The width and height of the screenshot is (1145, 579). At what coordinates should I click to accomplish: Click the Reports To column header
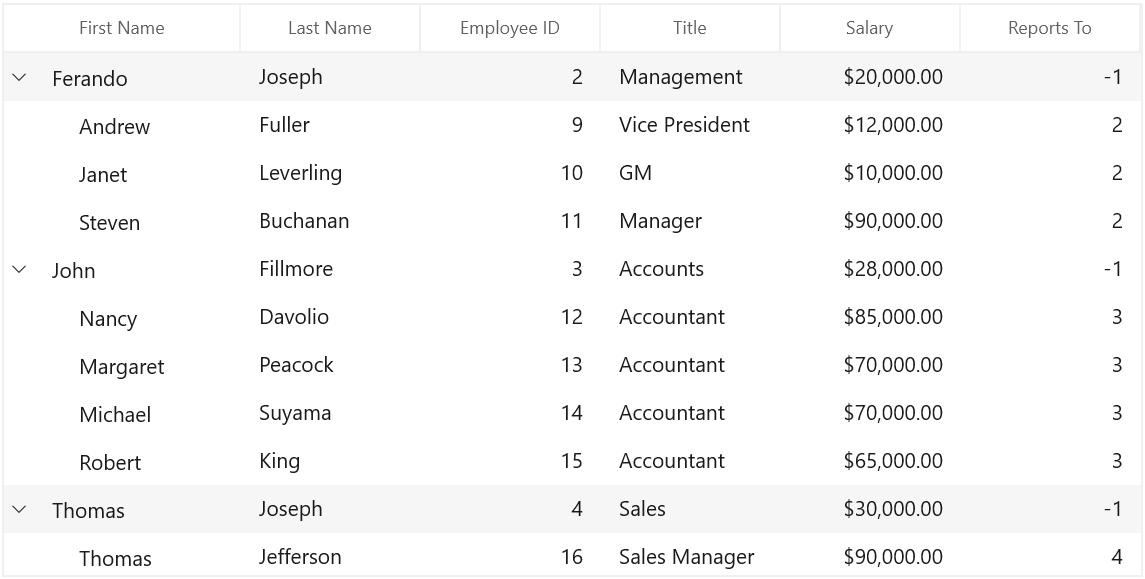coord(1050,28)
